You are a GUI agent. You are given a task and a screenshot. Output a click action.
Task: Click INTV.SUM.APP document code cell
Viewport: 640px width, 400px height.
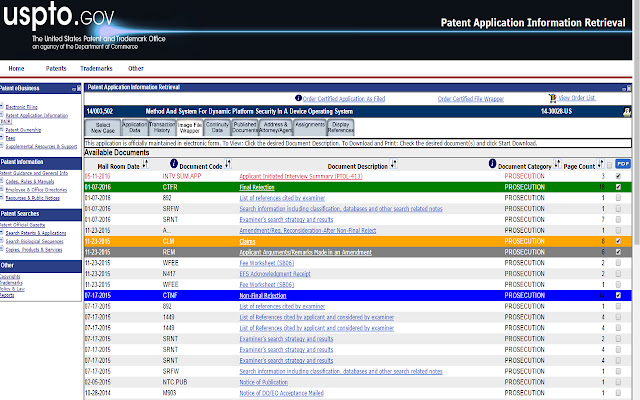tap(182, 176)
